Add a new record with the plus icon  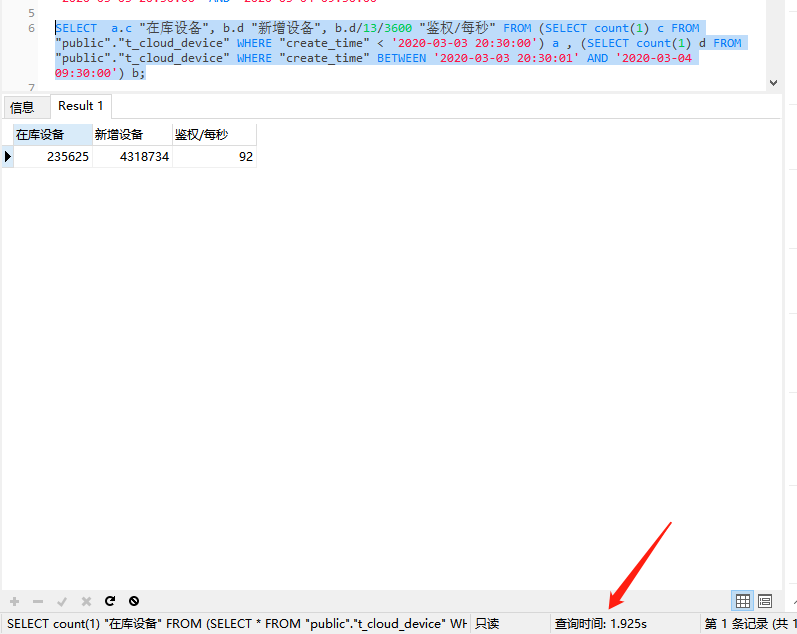coord(14,601)
